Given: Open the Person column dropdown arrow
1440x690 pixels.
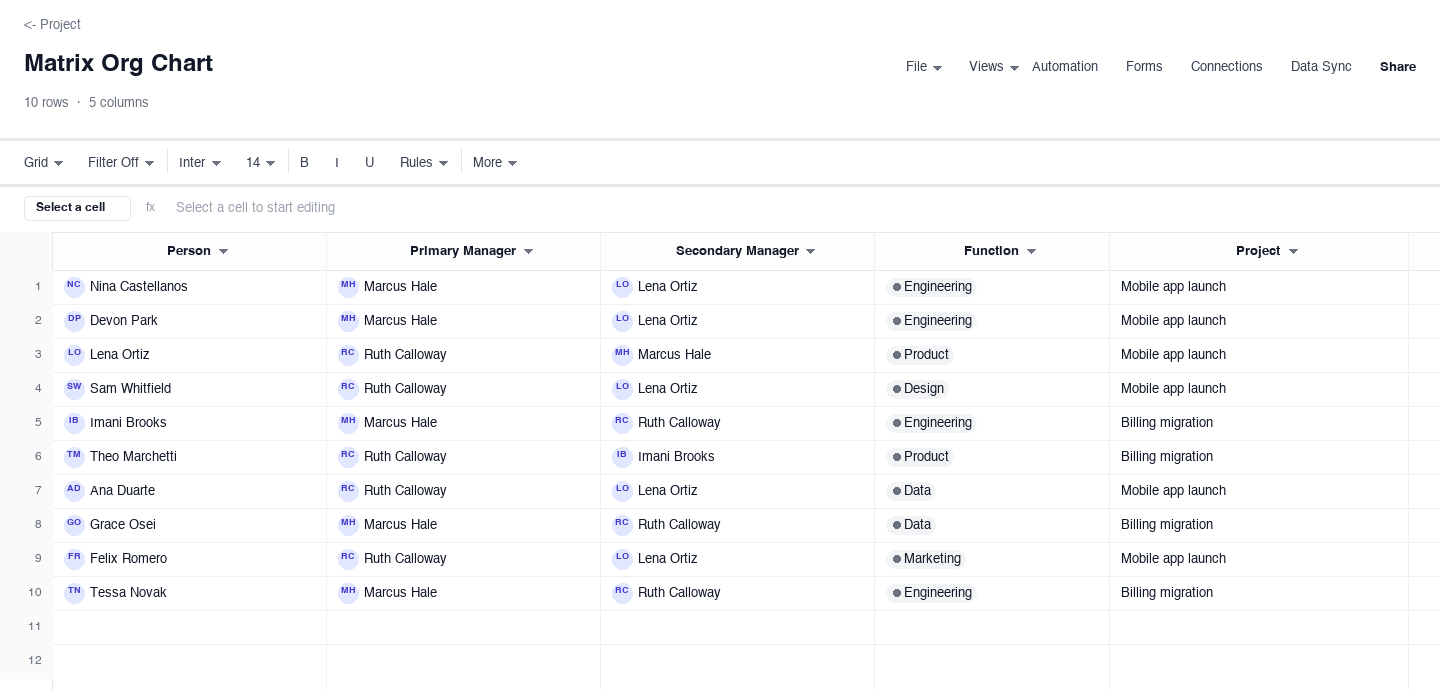Looking at the screenshot, I should coord(223,252).
